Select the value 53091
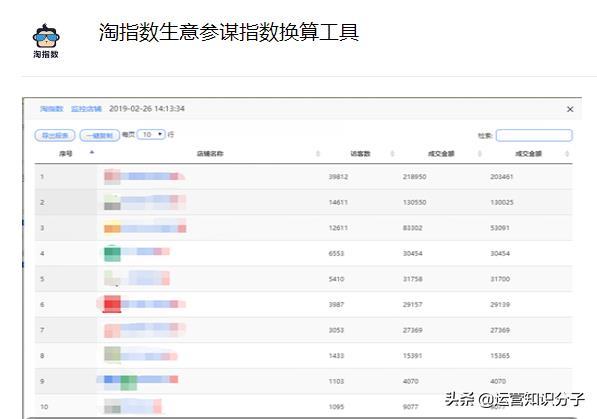The height and width of the screenshot is (419, 597). (500, 228)
